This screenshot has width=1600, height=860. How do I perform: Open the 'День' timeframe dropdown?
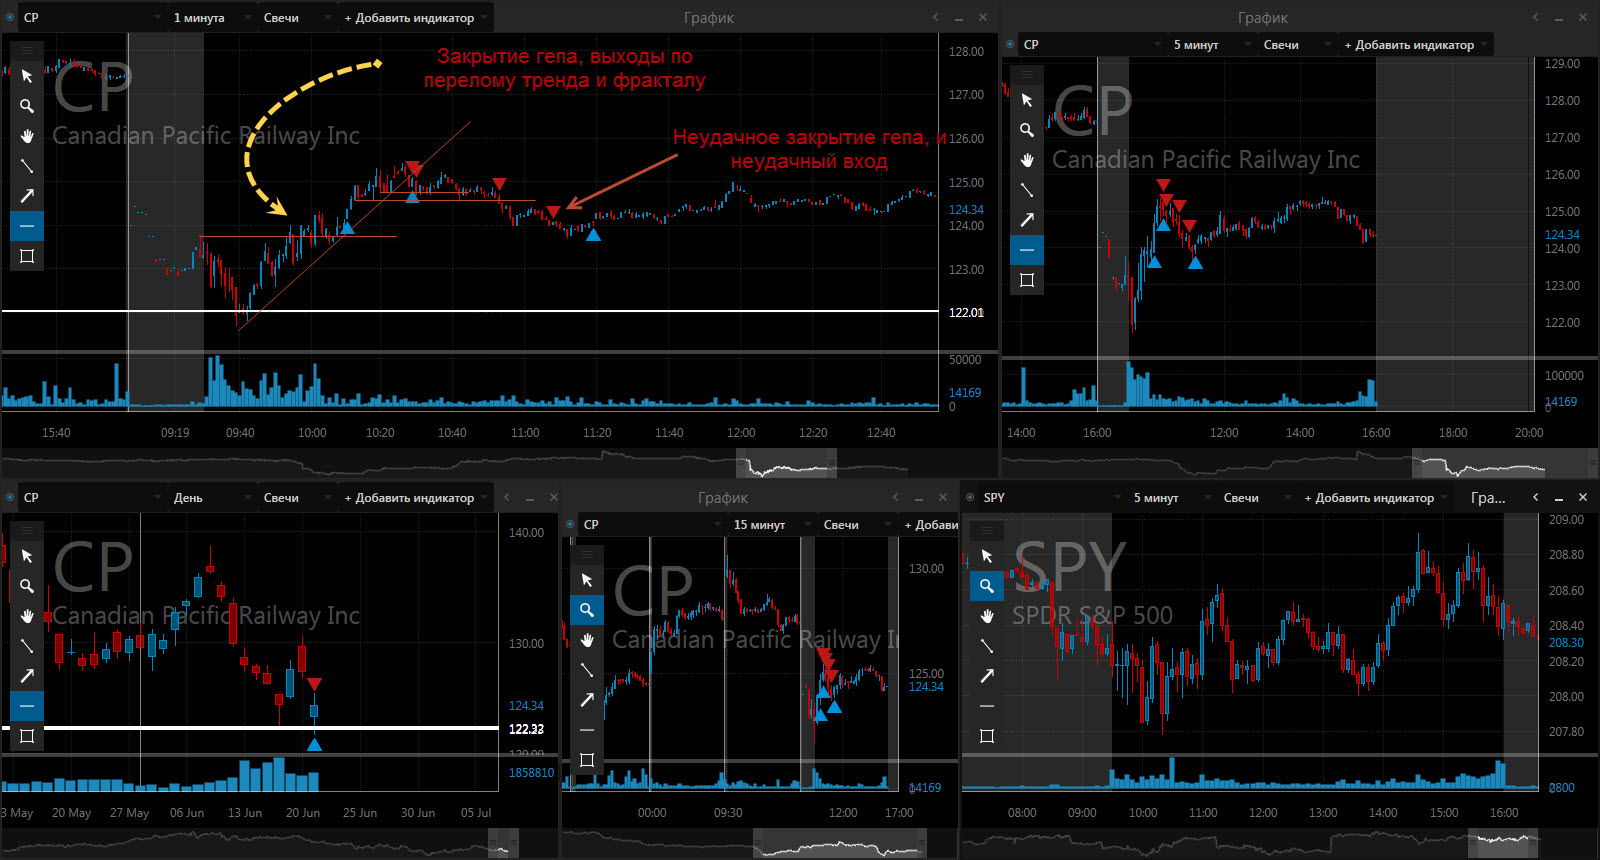click(x=193, y=498)
